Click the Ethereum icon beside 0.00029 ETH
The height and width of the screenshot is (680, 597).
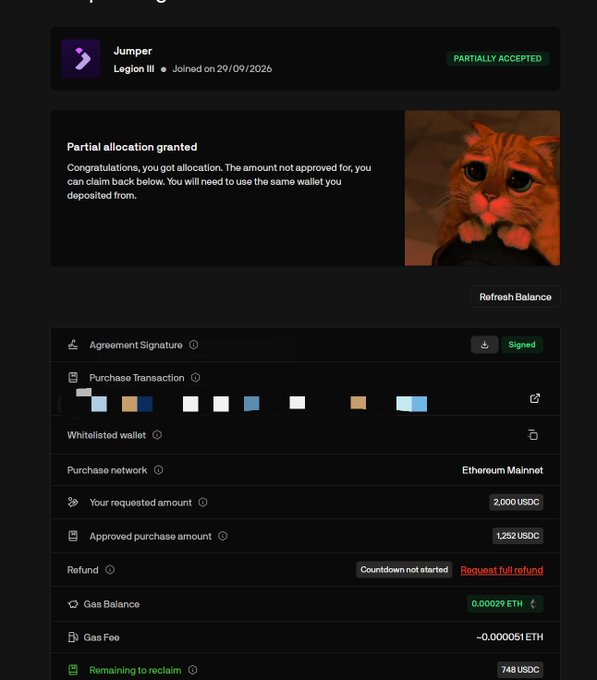[533, 604]
